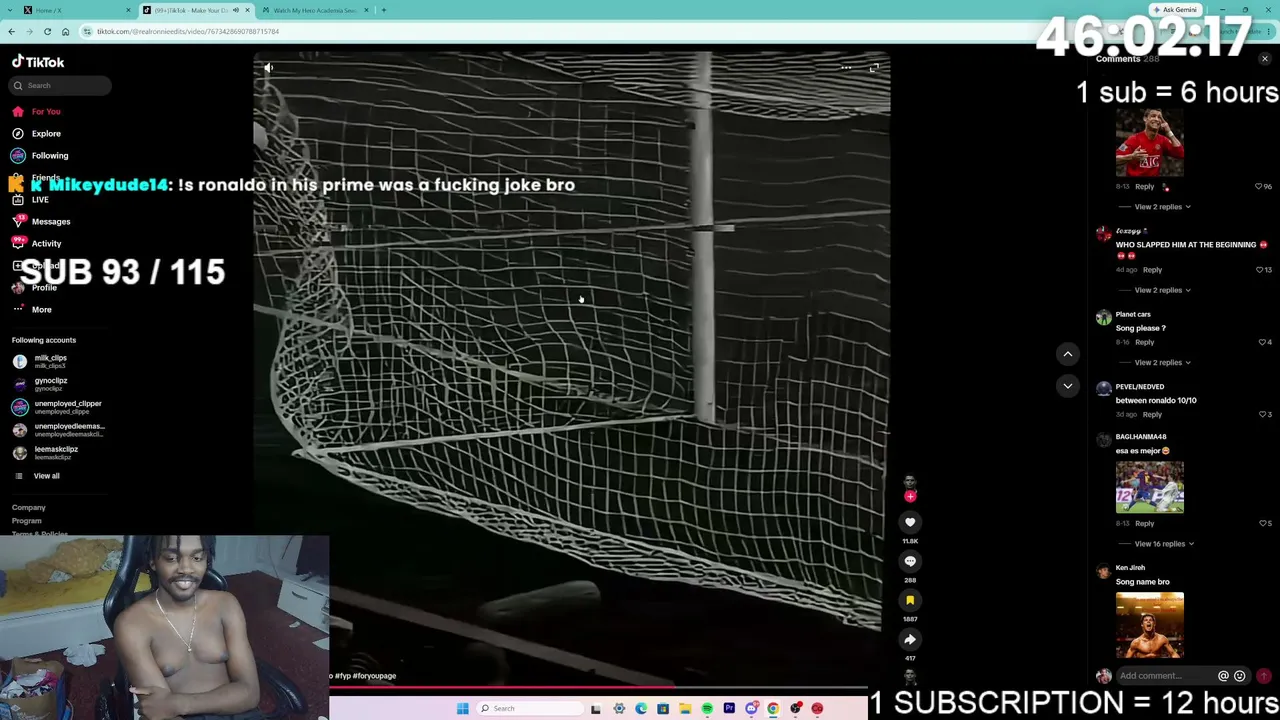Reload the page
1280x720 pixels.
pyautogui.click(x=47, y=31)
